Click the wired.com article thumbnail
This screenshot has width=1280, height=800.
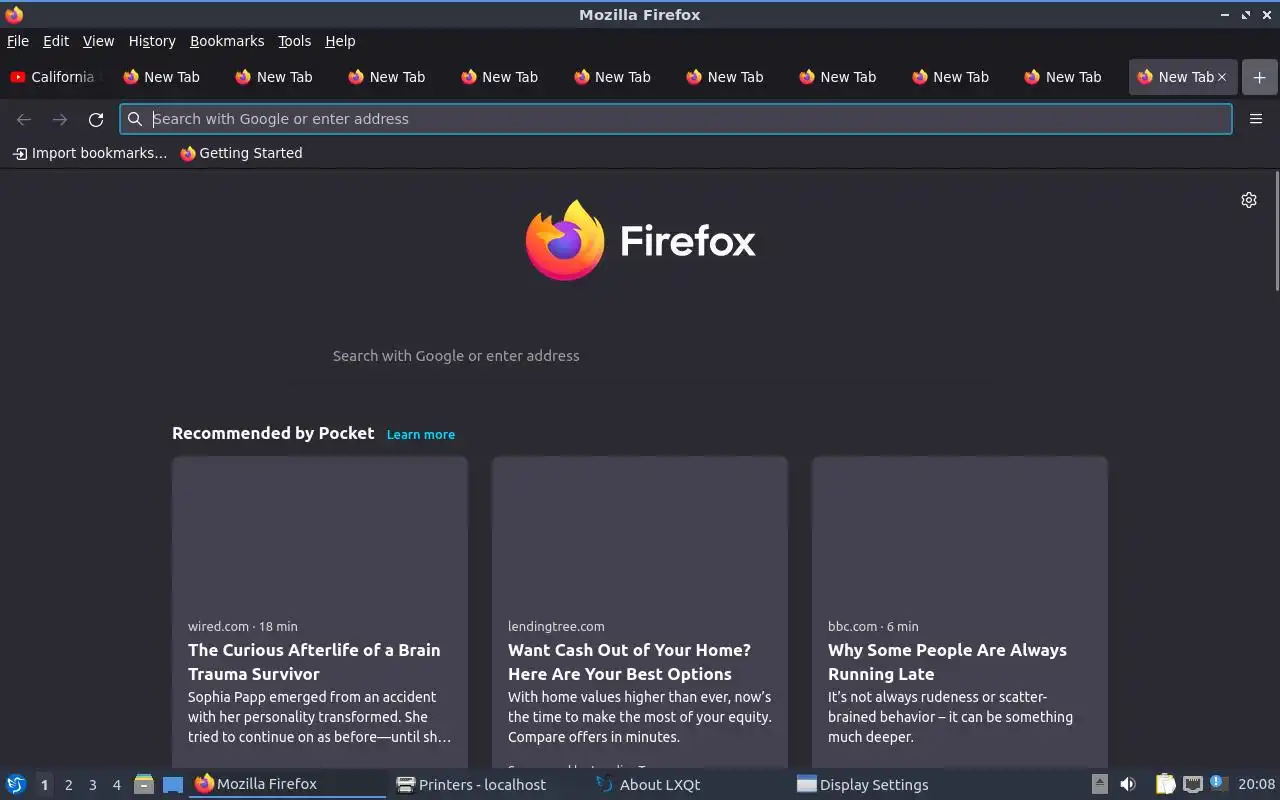pos(320,531)
